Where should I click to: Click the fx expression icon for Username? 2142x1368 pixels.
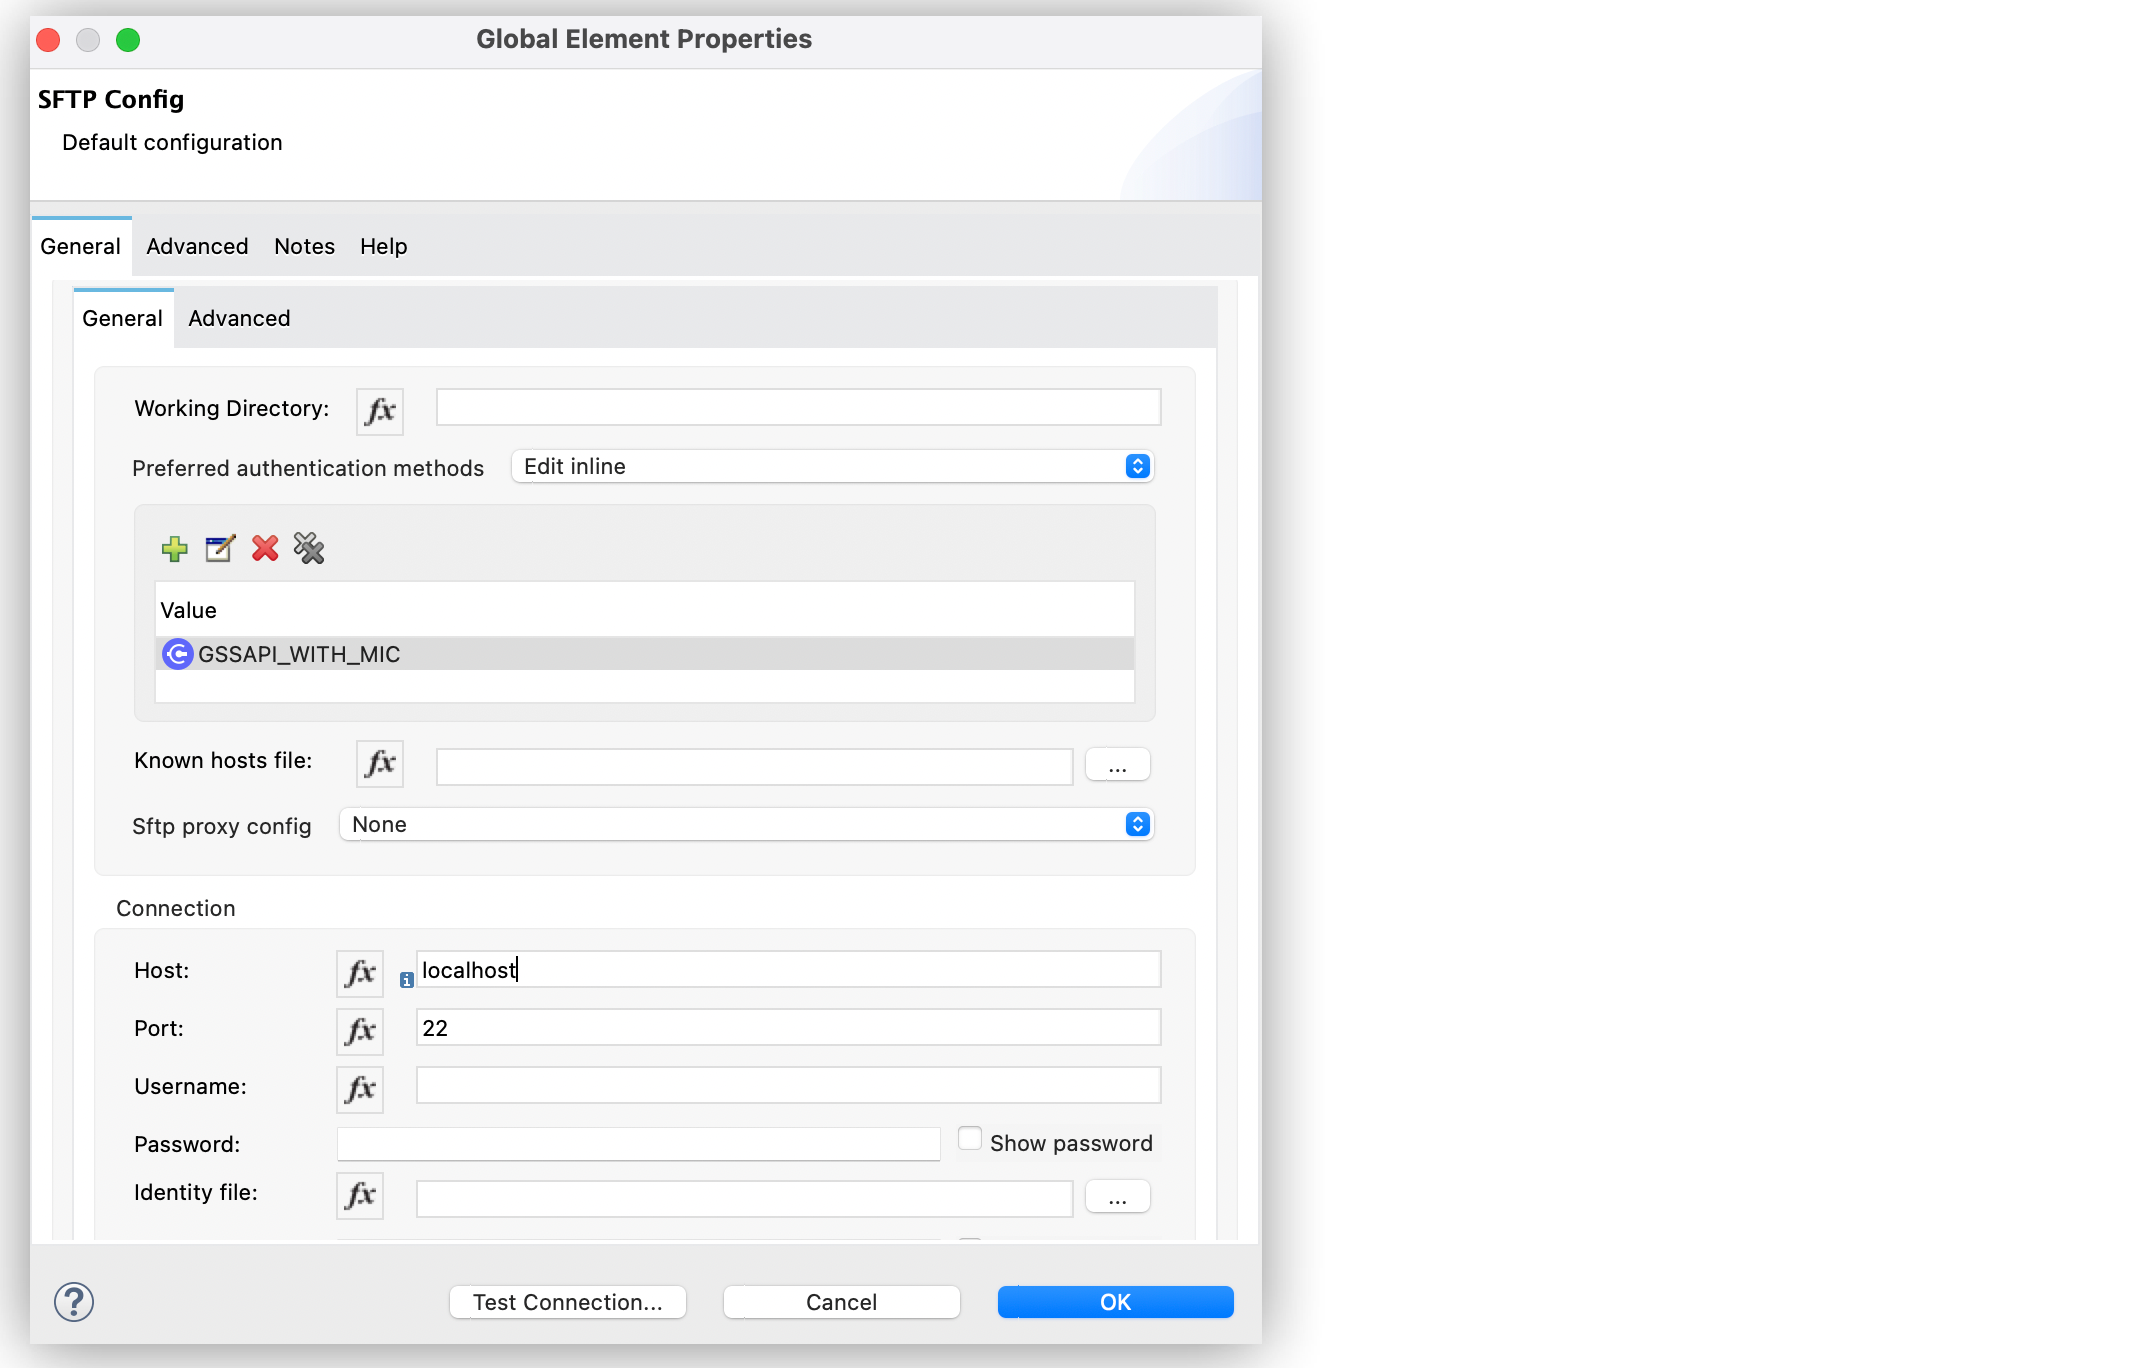(362, 1085)
